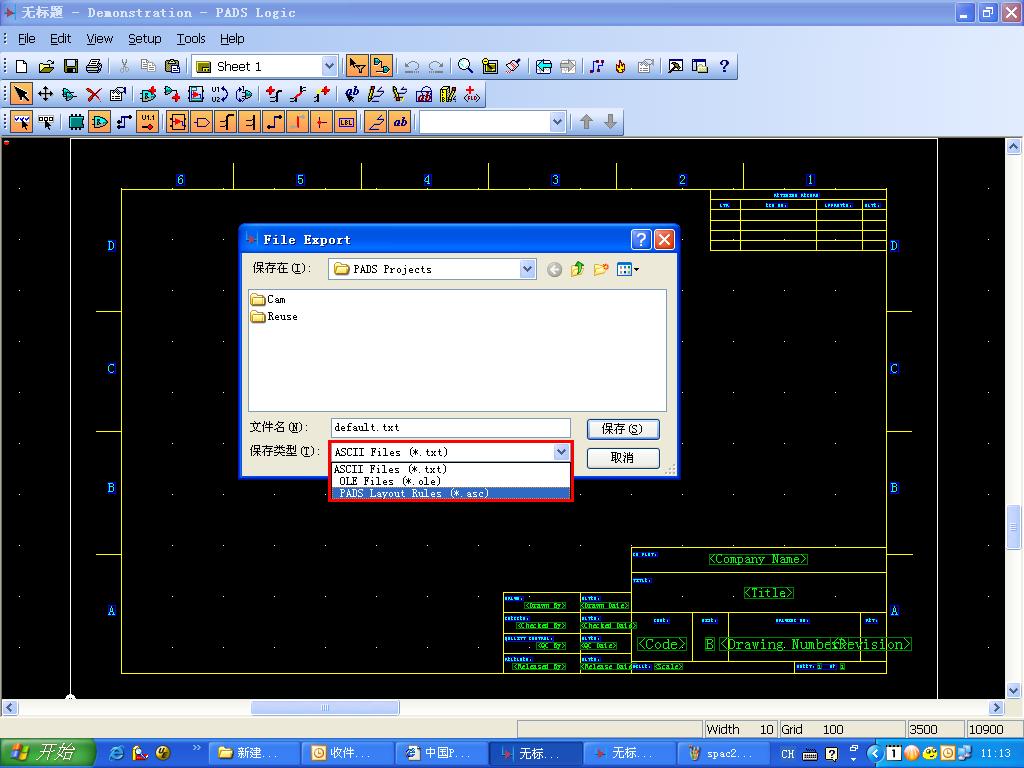The height and width of the screenshot is (768, 1024).
Task: Toggle the Select arrow mode button
Action: [x=356, y=66]
